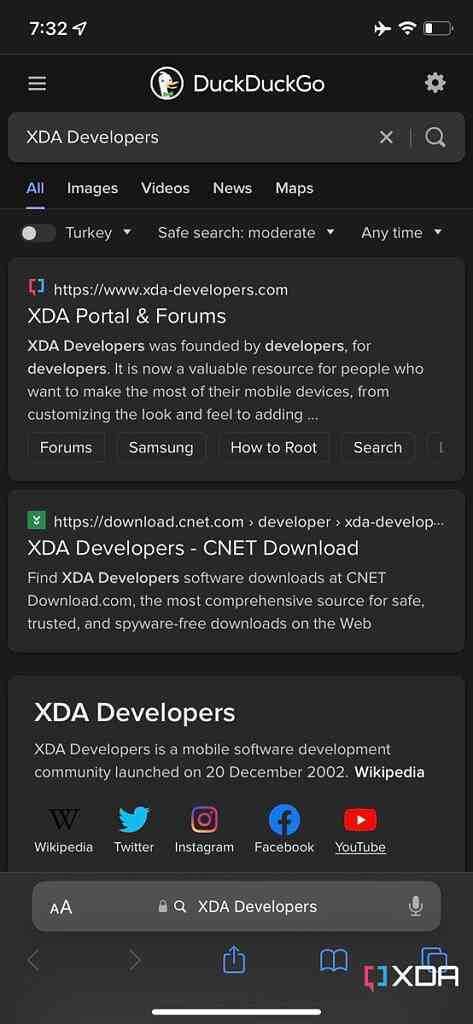Tap the XDA site favicon

click(x=37, y=287)
